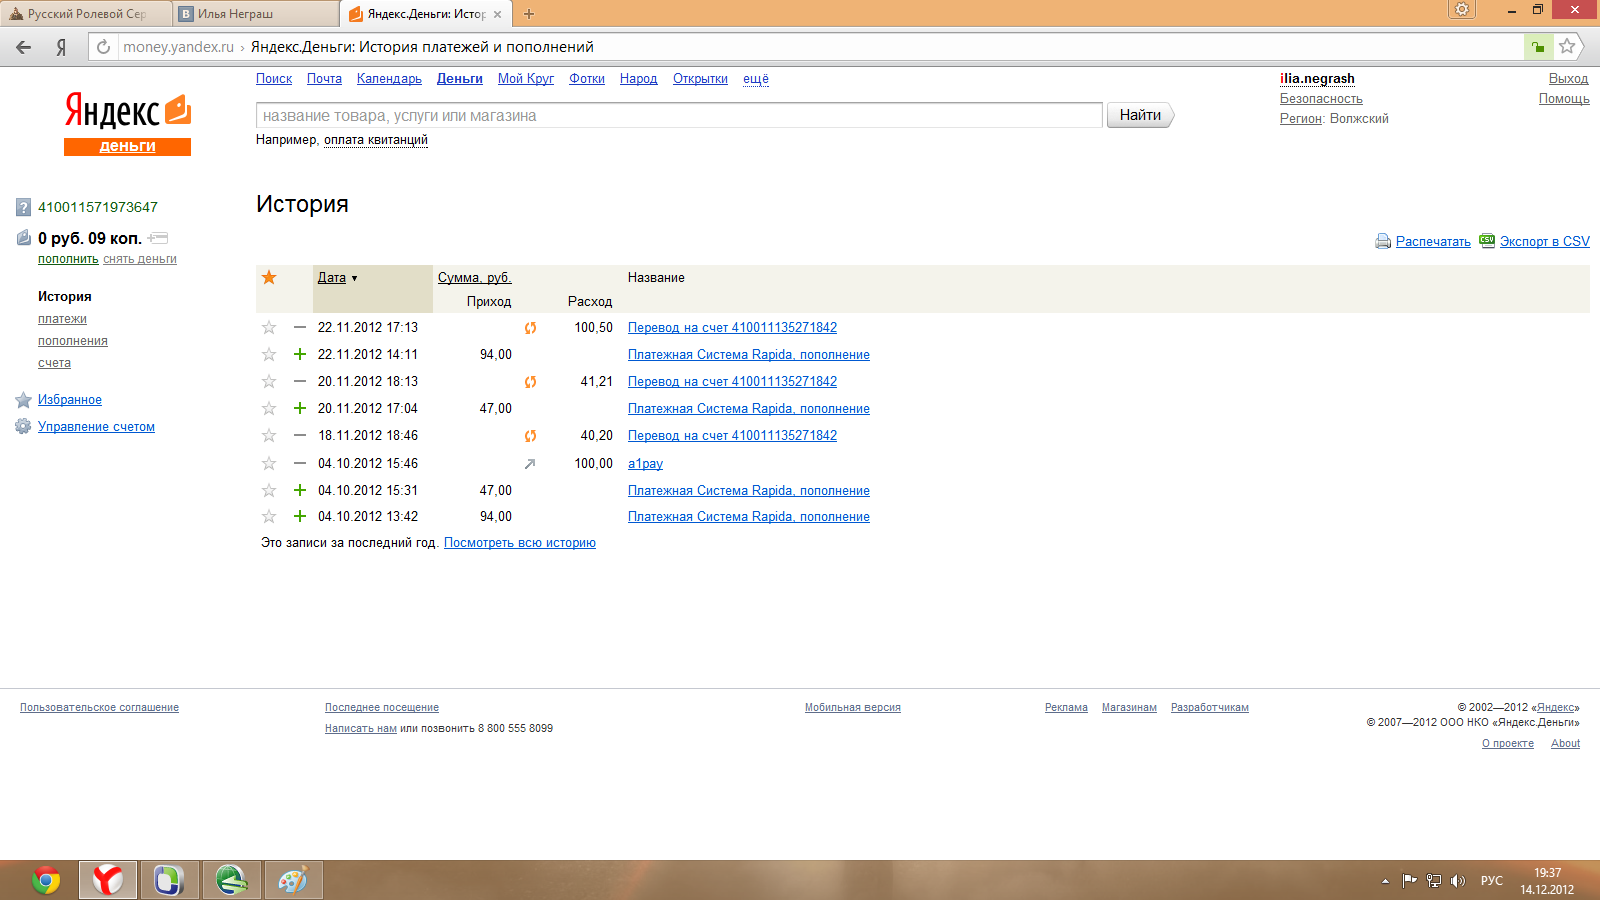Image resolution: width=1600 pixels, height=900 pixels.
Task: Open Мой Круг in the top navigation
Action: coord(526,78)
